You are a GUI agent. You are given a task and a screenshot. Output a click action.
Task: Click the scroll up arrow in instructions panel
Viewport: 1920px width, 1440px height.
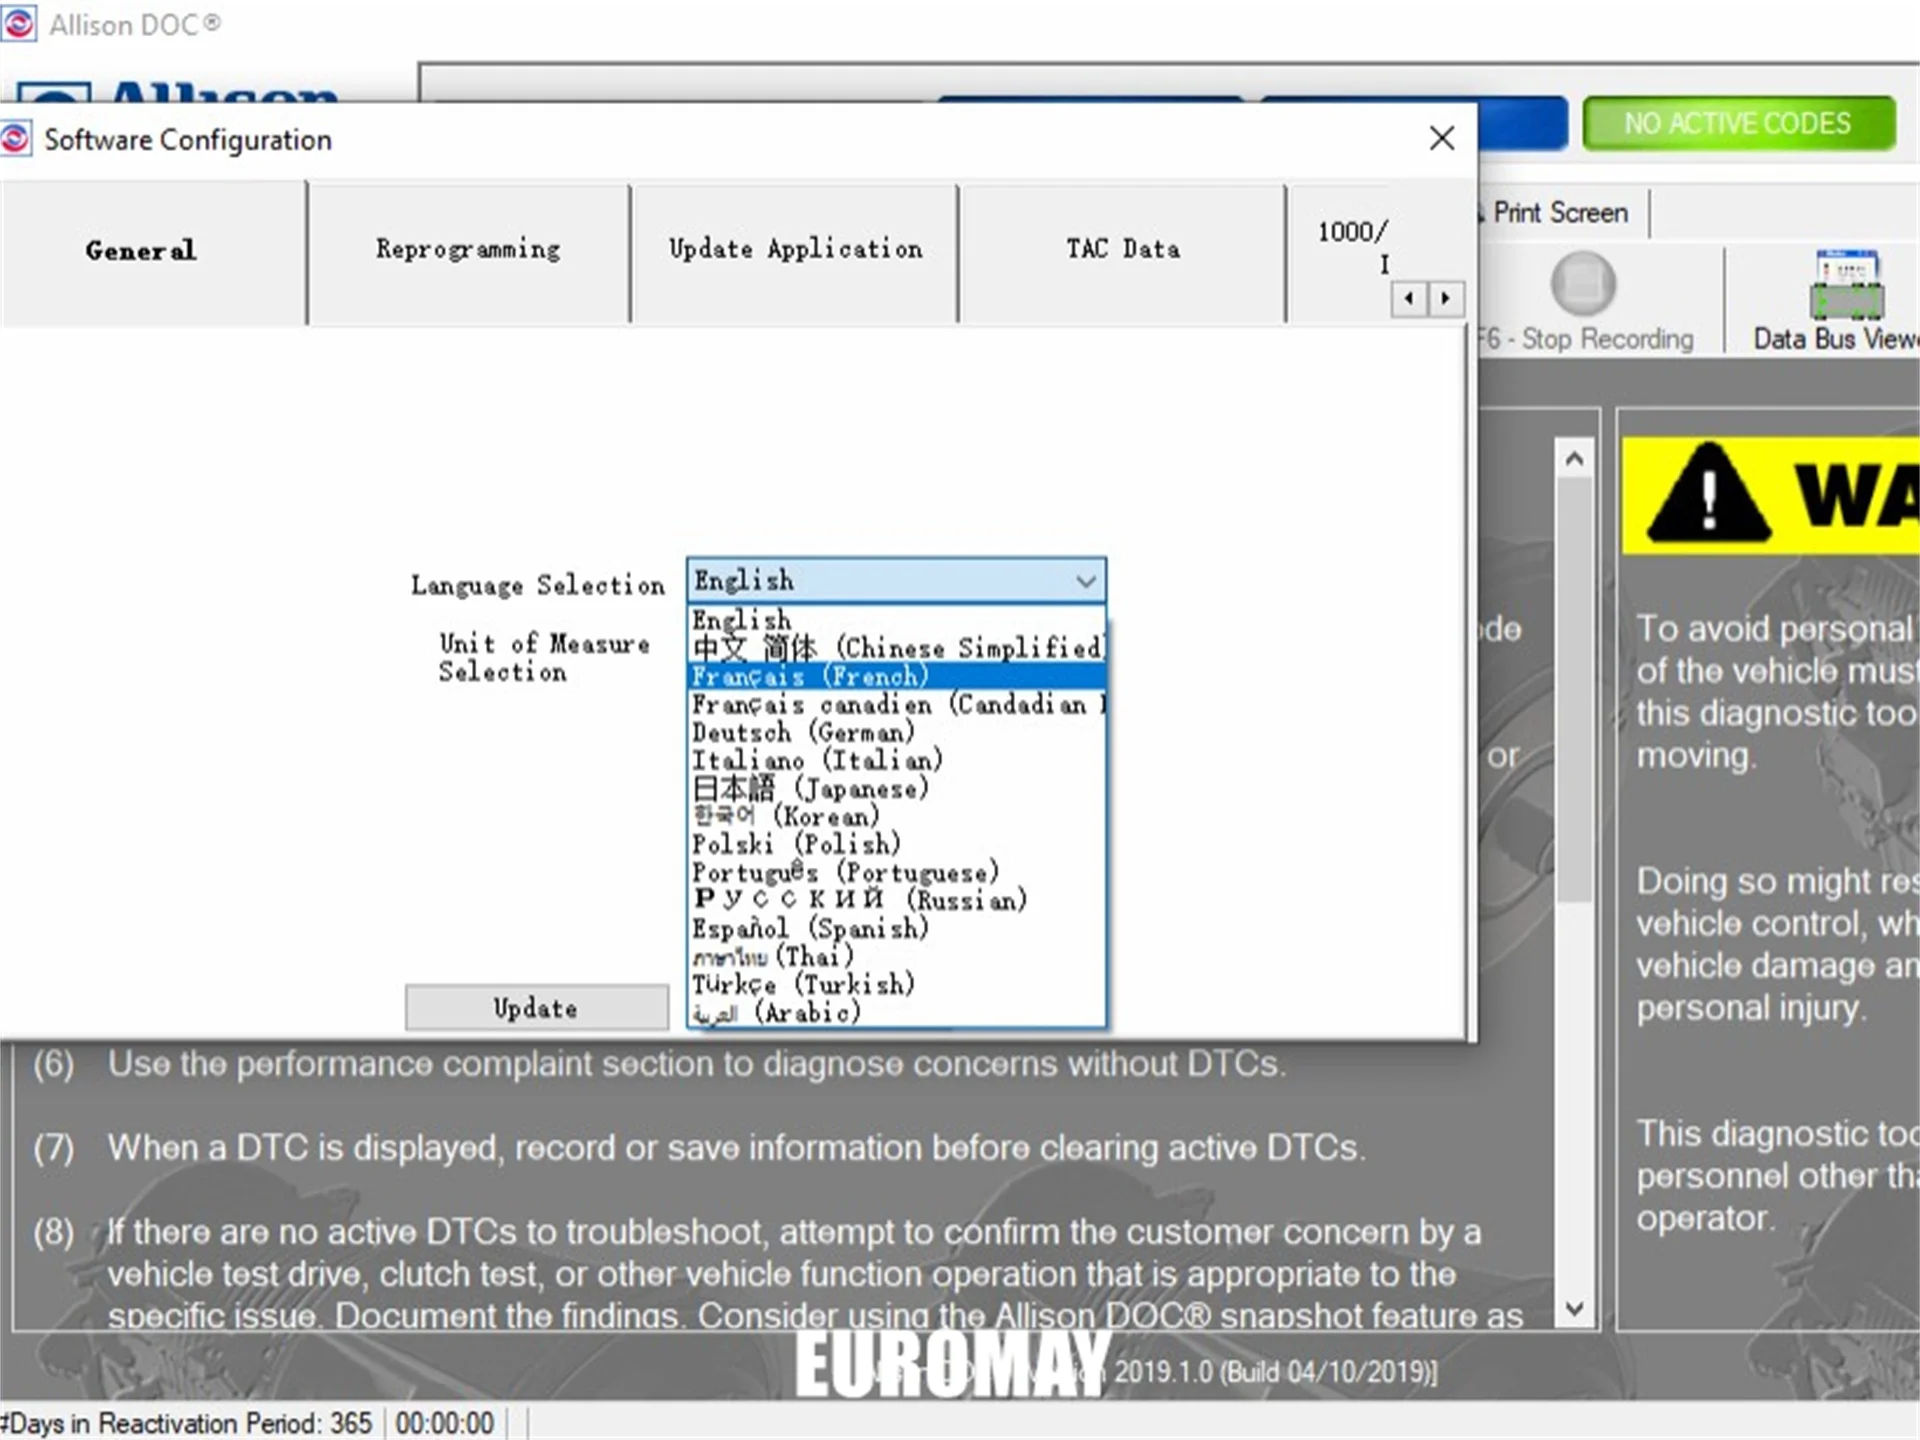1574,460
